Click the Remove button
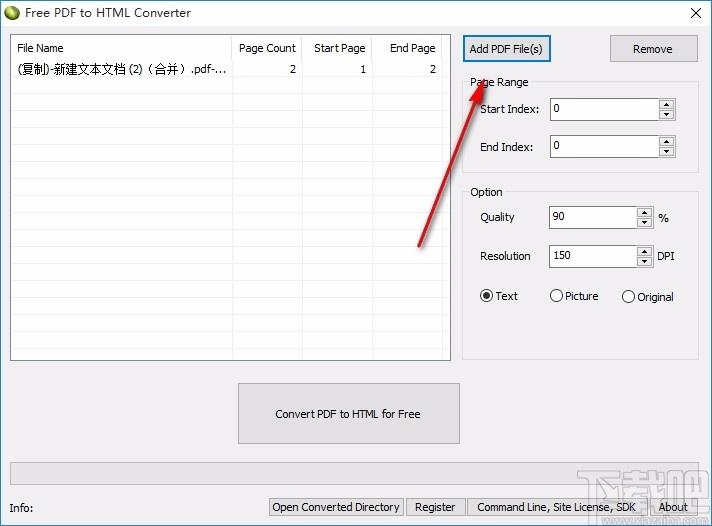 coord(653,49)
